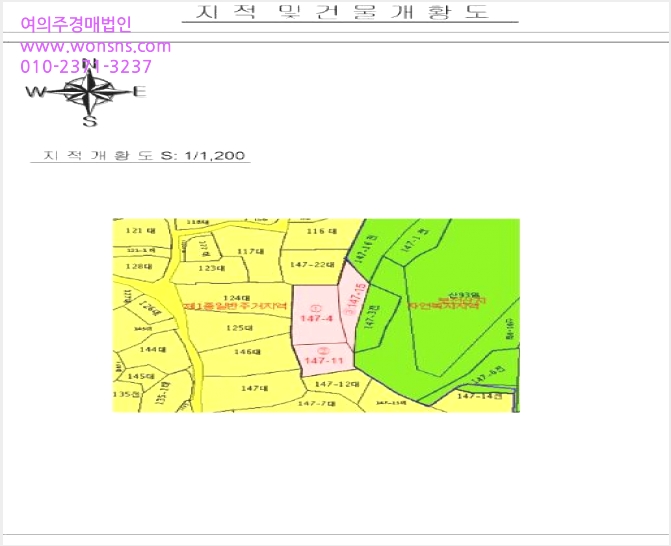Click the '121 대' parcel label
Viewport: 671px width, 546px height.
tap(140, 231)
